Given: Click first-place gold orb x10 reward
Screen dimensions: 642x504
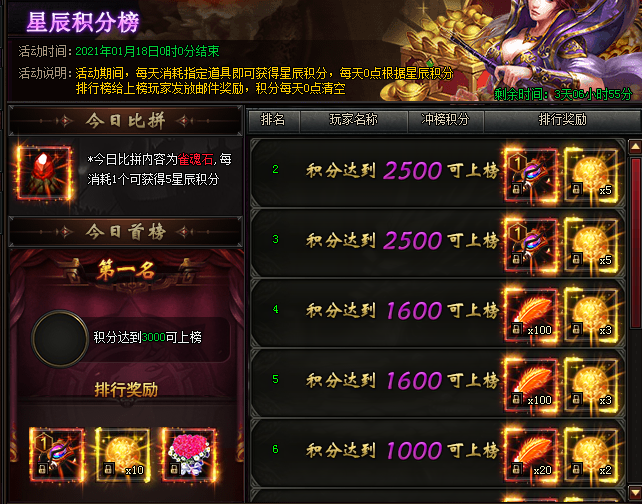Looking at the screenshot, I should (x=122, y=454).
